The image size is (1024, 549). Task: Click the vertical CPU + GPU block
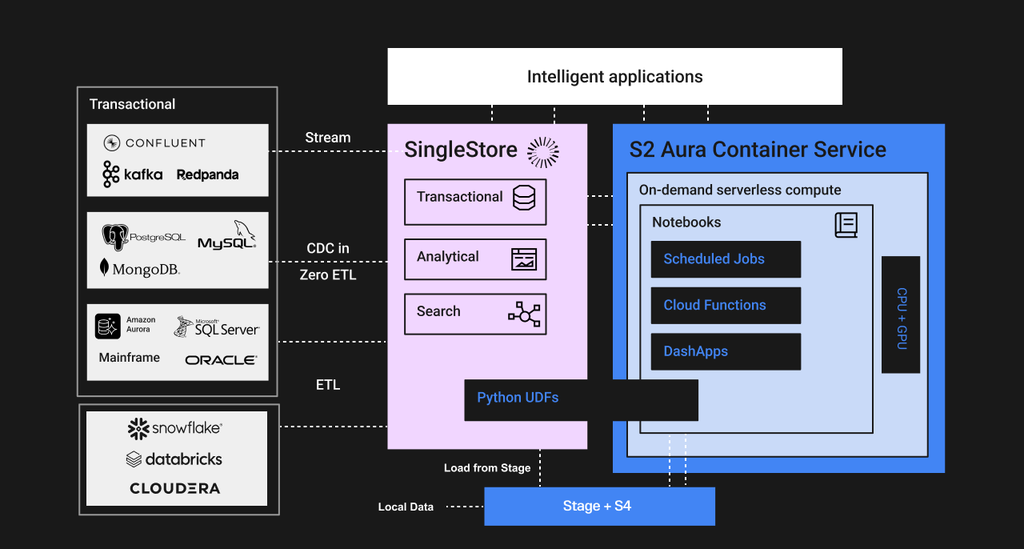tap(901, 315)
